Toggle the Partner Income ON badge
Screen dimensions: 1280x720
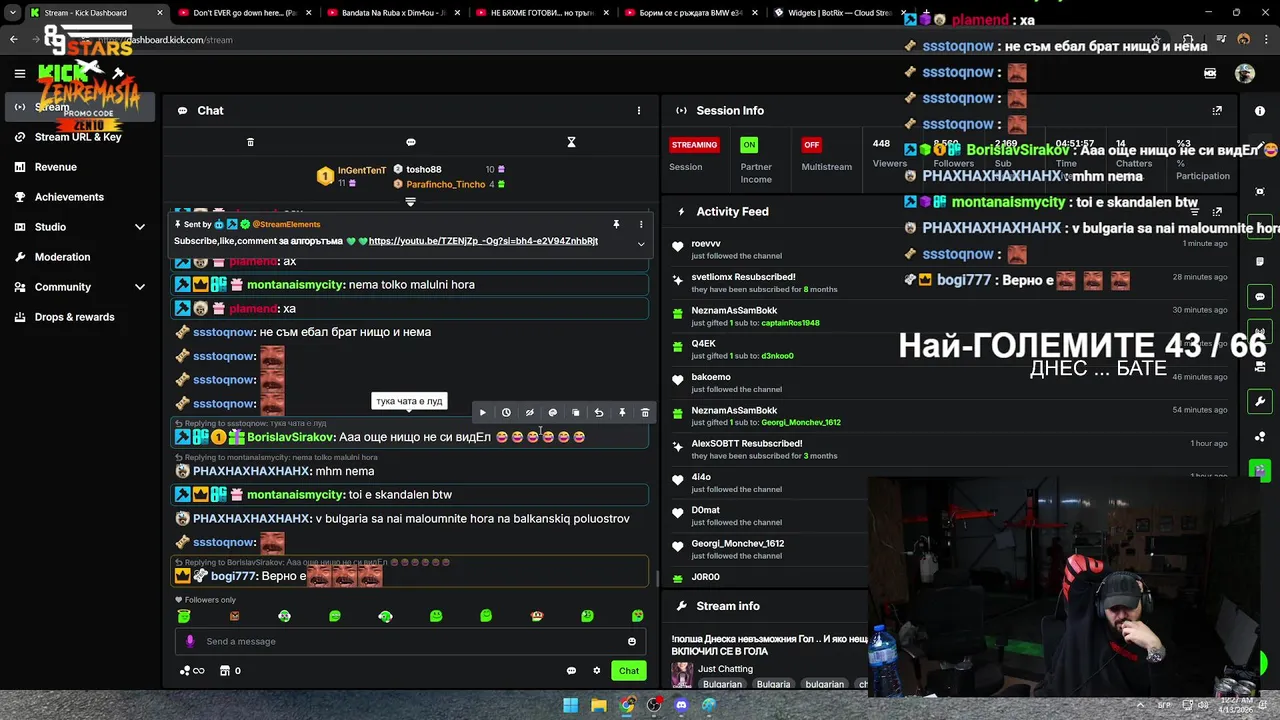pyautogui.click(x=749, y=145)
